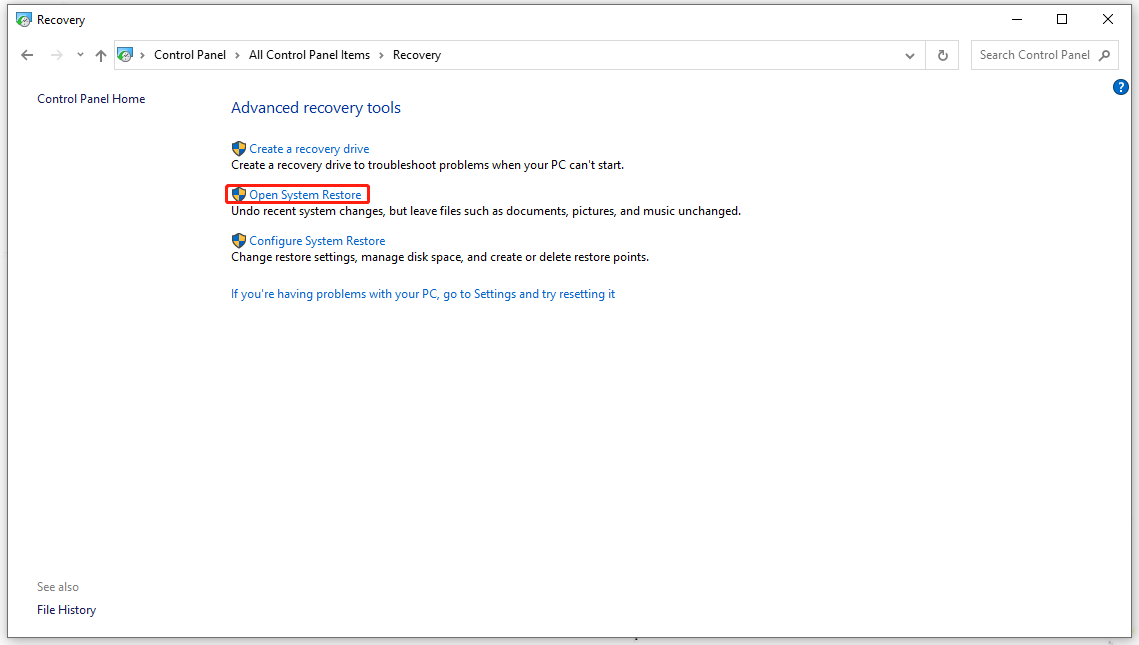This screenshot has height=645, width=1139.
Task: Click the All Control Panel Items breadcrumb
Action: (309, 55)
